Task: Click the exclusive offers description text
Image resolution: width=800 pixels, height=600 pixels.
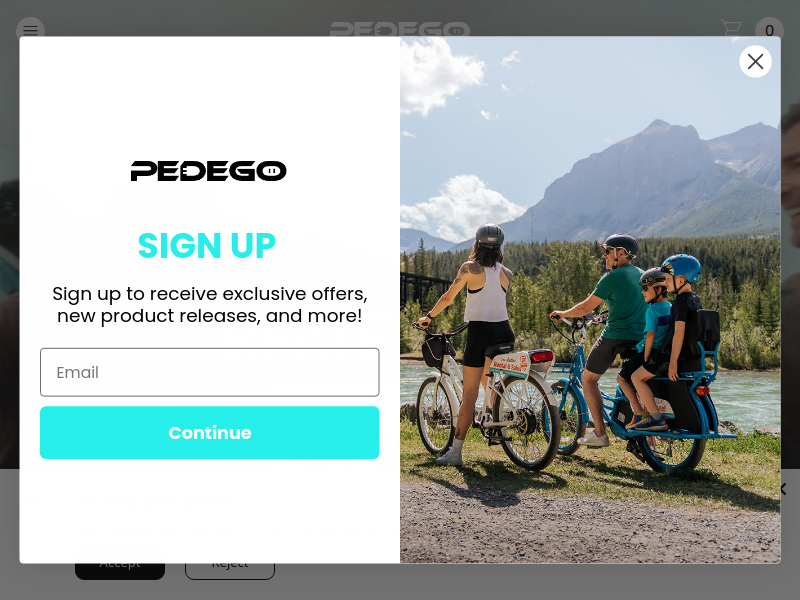Action: [x=210, y=305]
